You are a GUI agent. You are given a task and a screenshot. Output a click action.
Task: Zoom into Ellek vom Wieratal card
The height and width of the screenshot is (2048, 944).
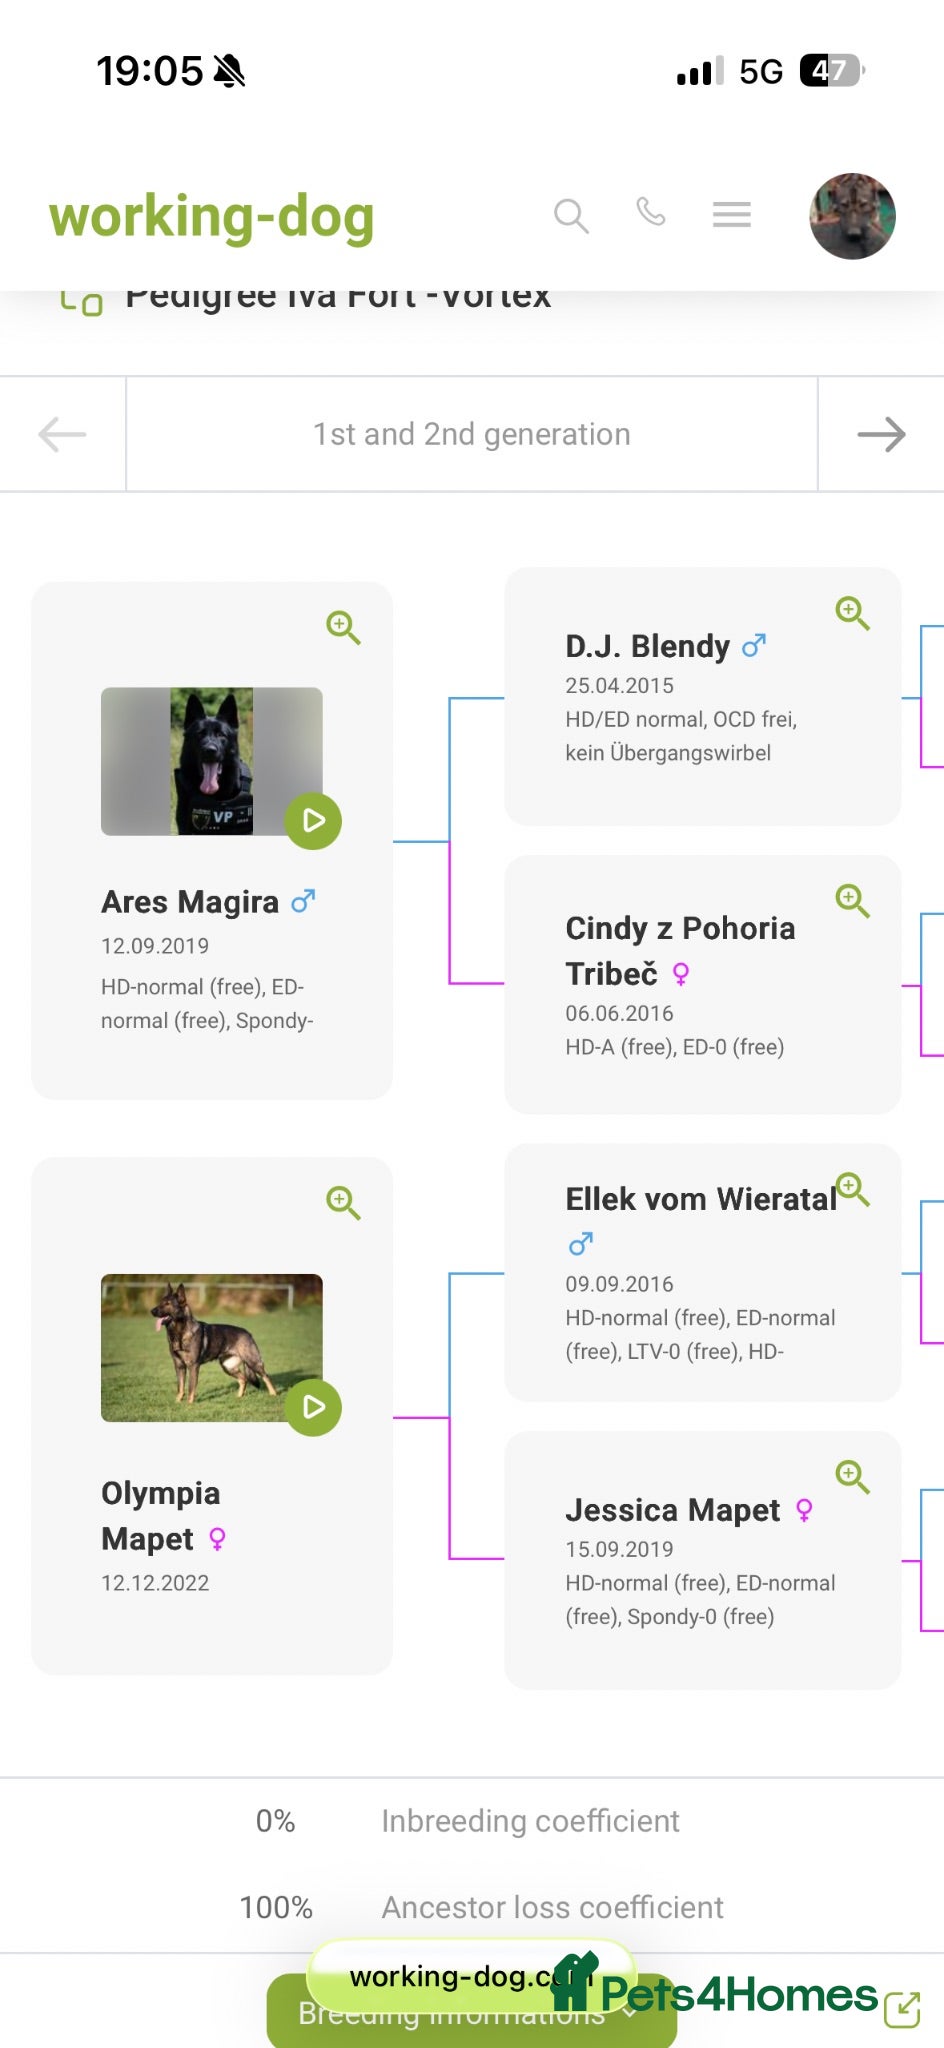pos(852,1189)
